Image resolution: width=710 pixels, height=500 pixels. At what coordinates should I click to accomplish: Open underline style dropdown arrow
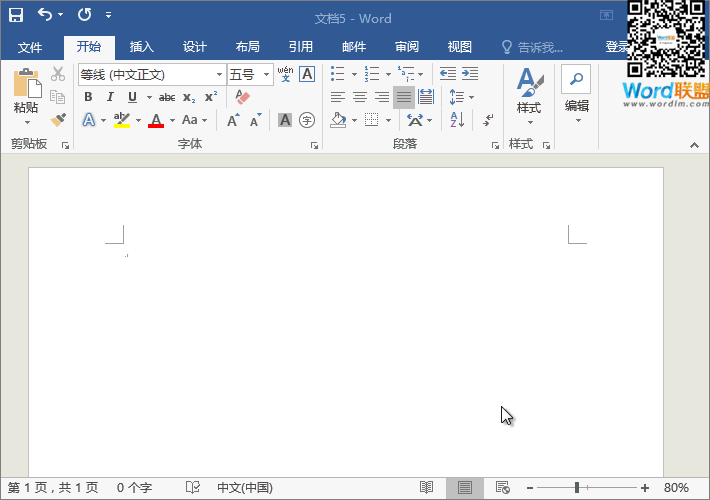coord(149,97)
